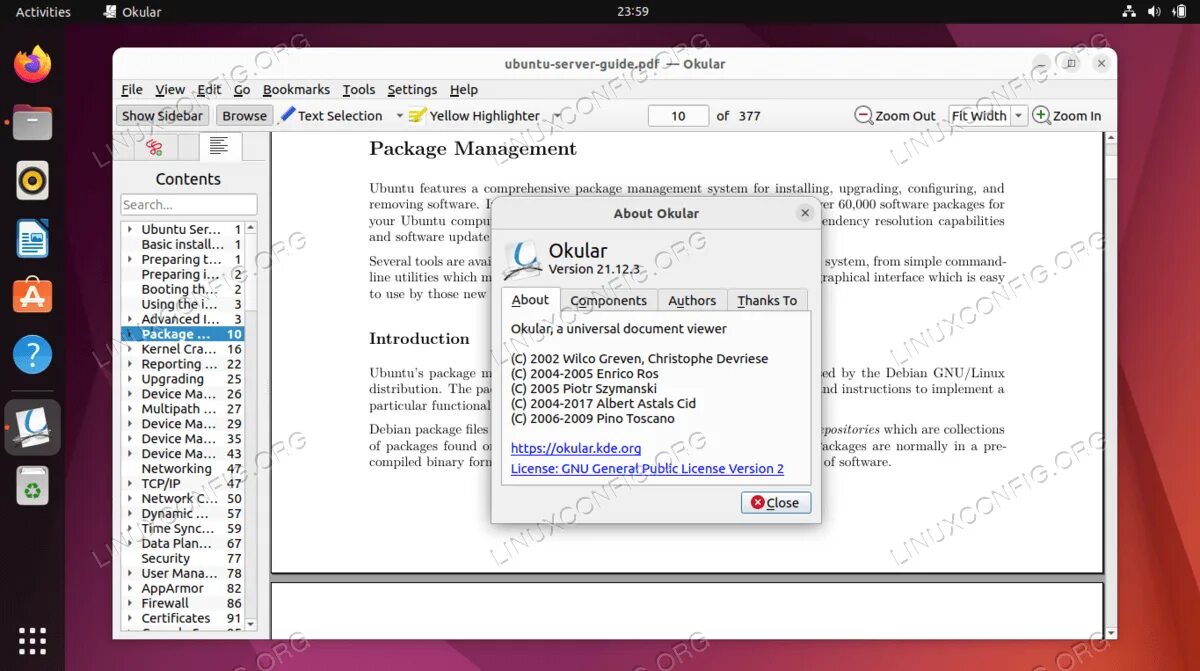Screen dimensions: 1200x671
Task: Select the Text Selection tool icon
Action: pos(288,115)
